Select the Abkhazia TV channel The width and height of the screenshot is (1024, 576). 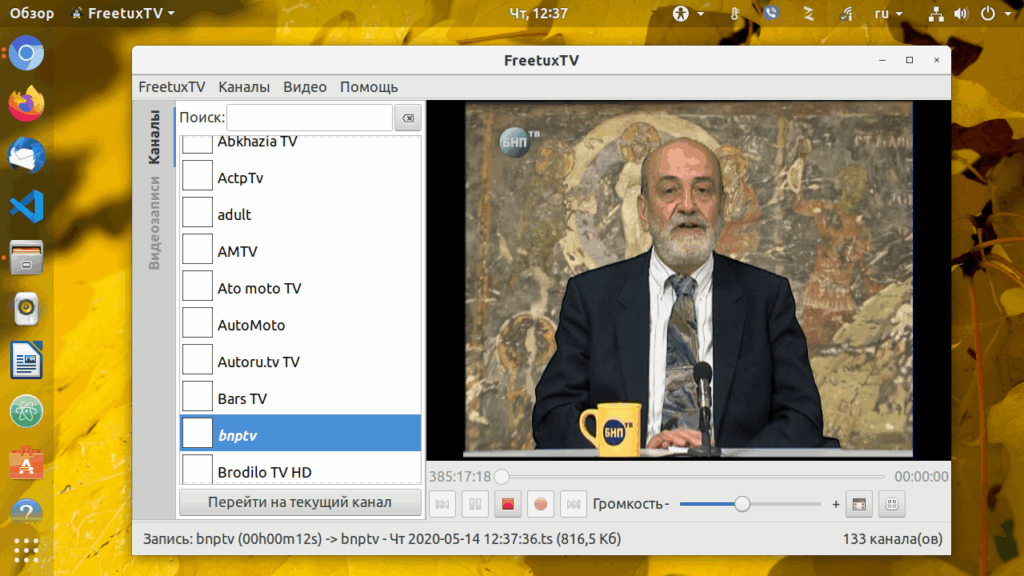pos(300,142)
